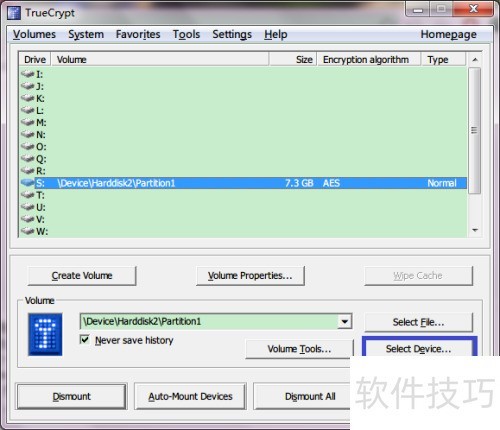Click the drive icon for T:

(28, 195)
